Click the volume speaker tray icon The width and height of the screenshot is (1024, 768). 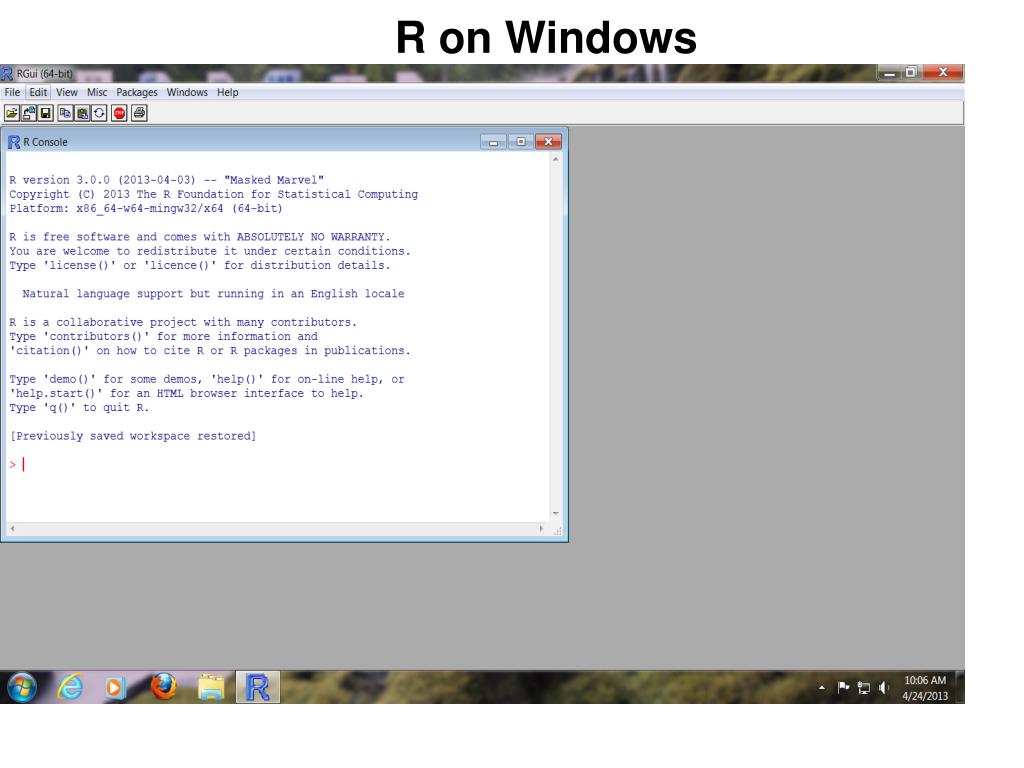[884, 688]
